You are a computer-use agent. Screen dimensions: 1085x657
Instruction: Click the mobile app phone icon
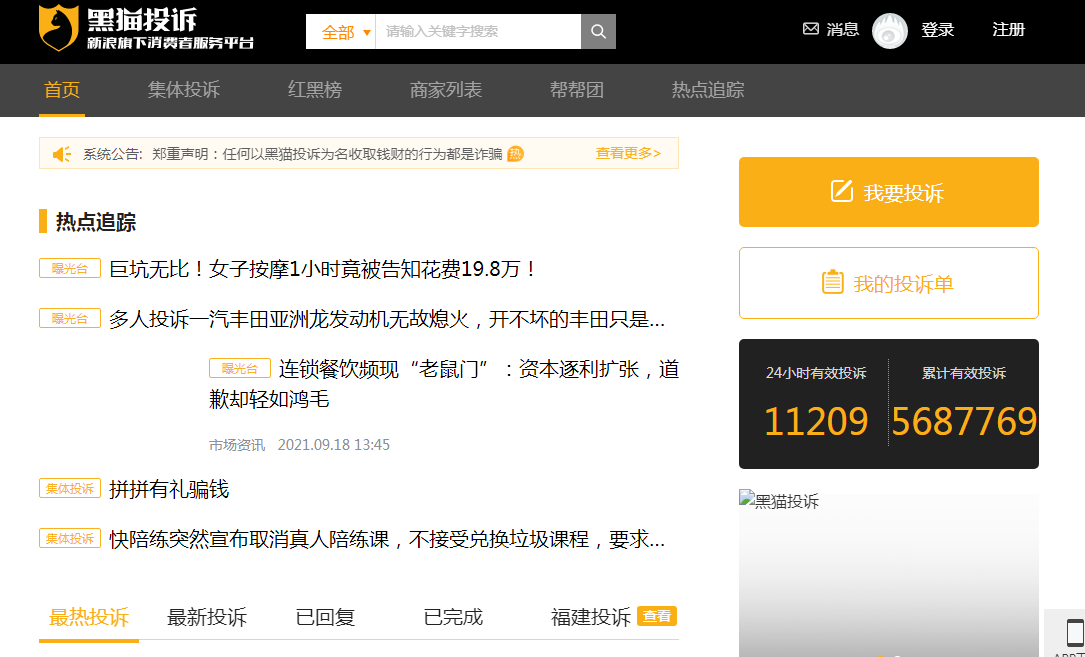[x=1075, y=633]
